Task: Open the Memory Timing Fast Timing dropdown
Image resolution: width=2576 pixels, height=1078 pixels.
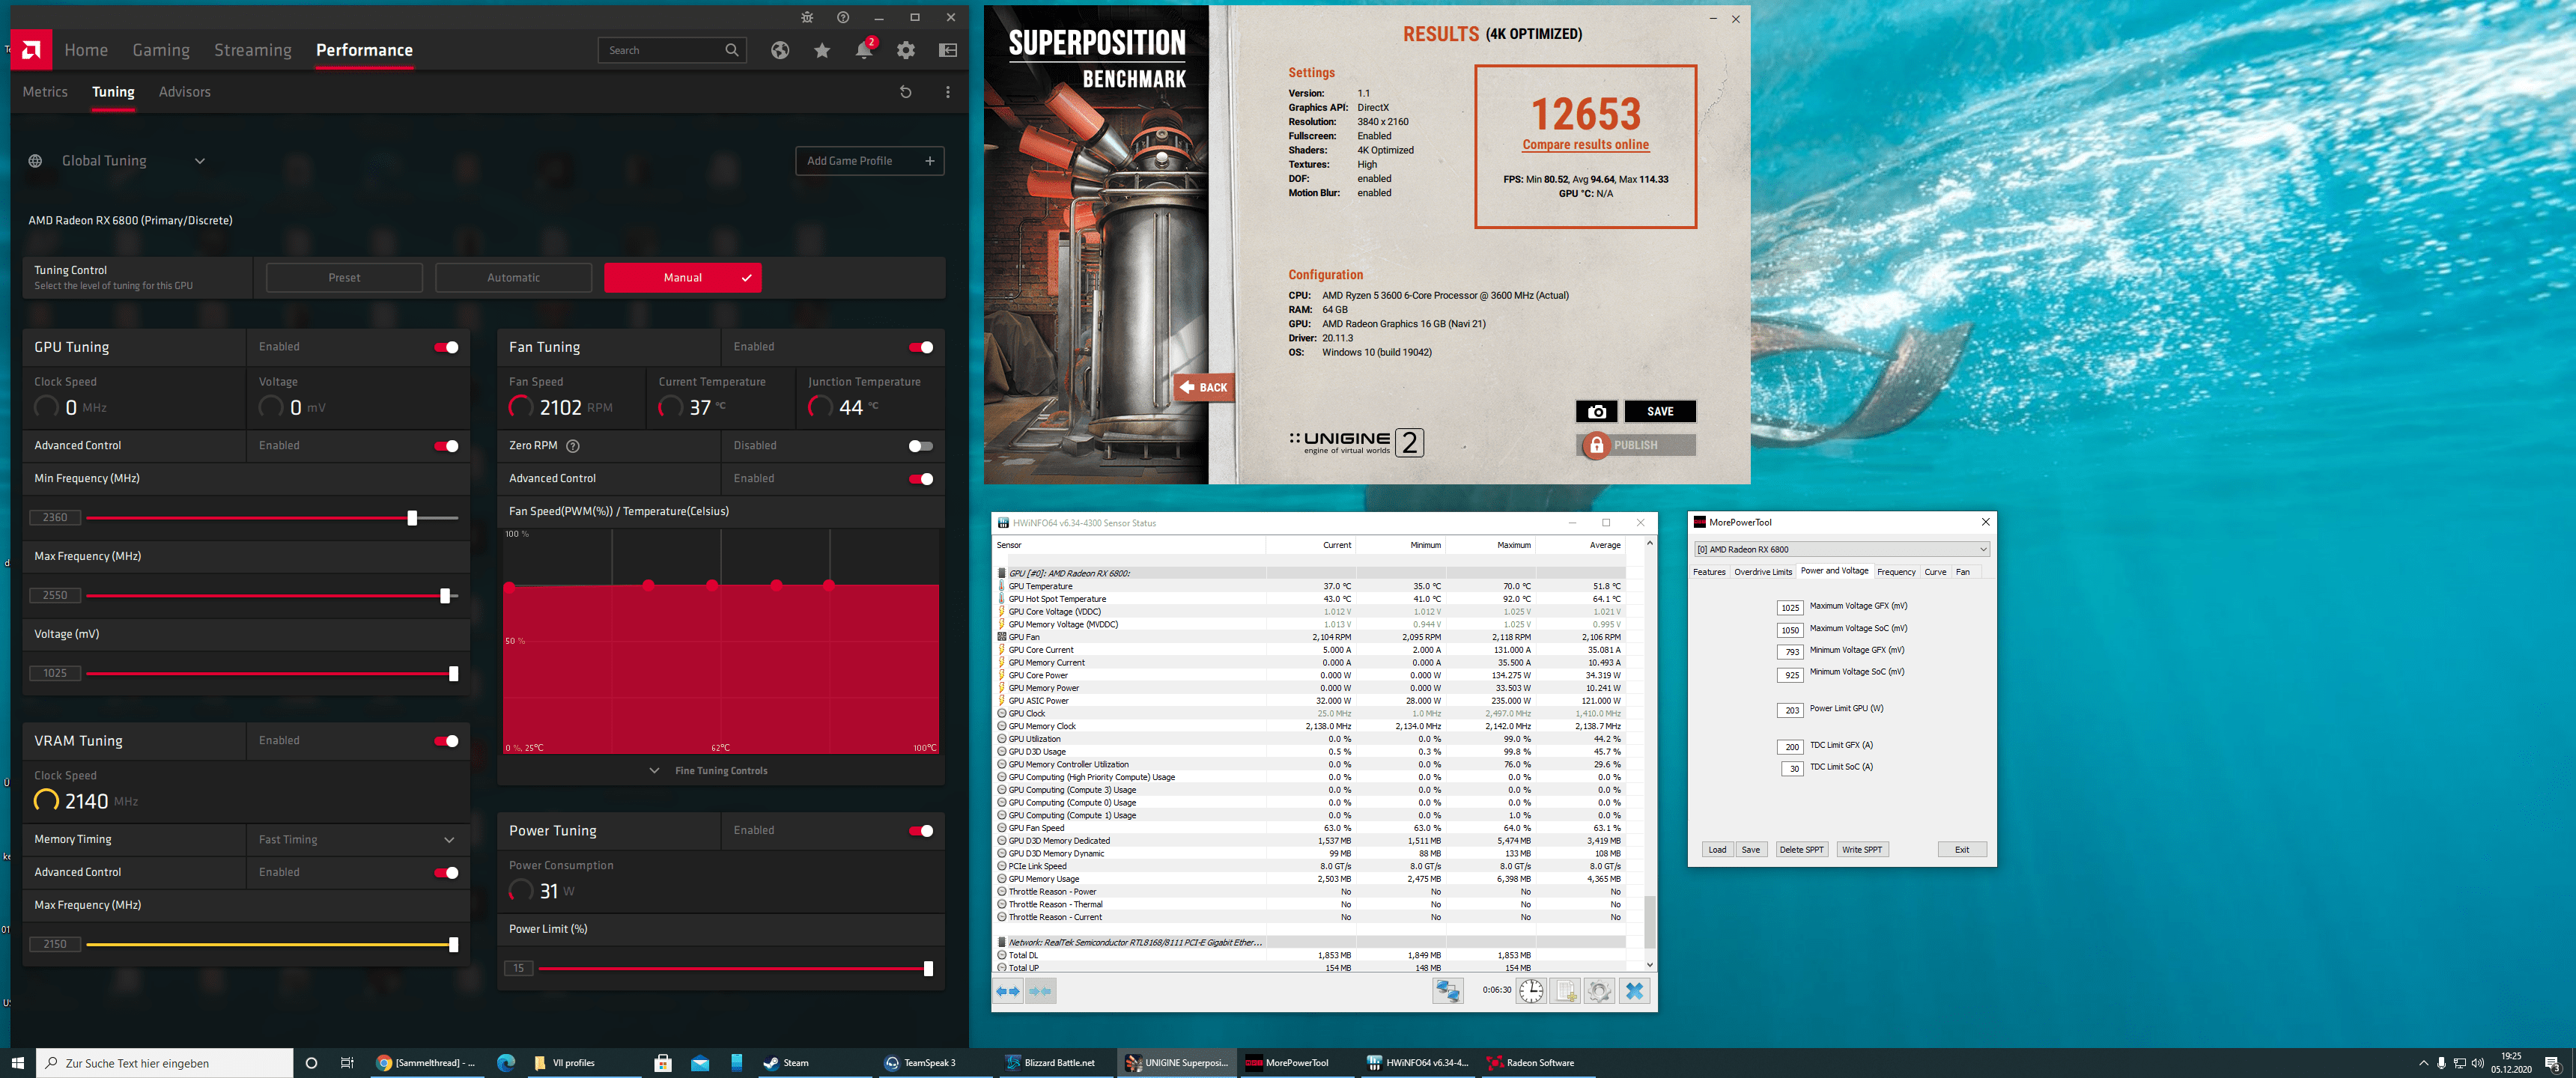Action: 356,840
